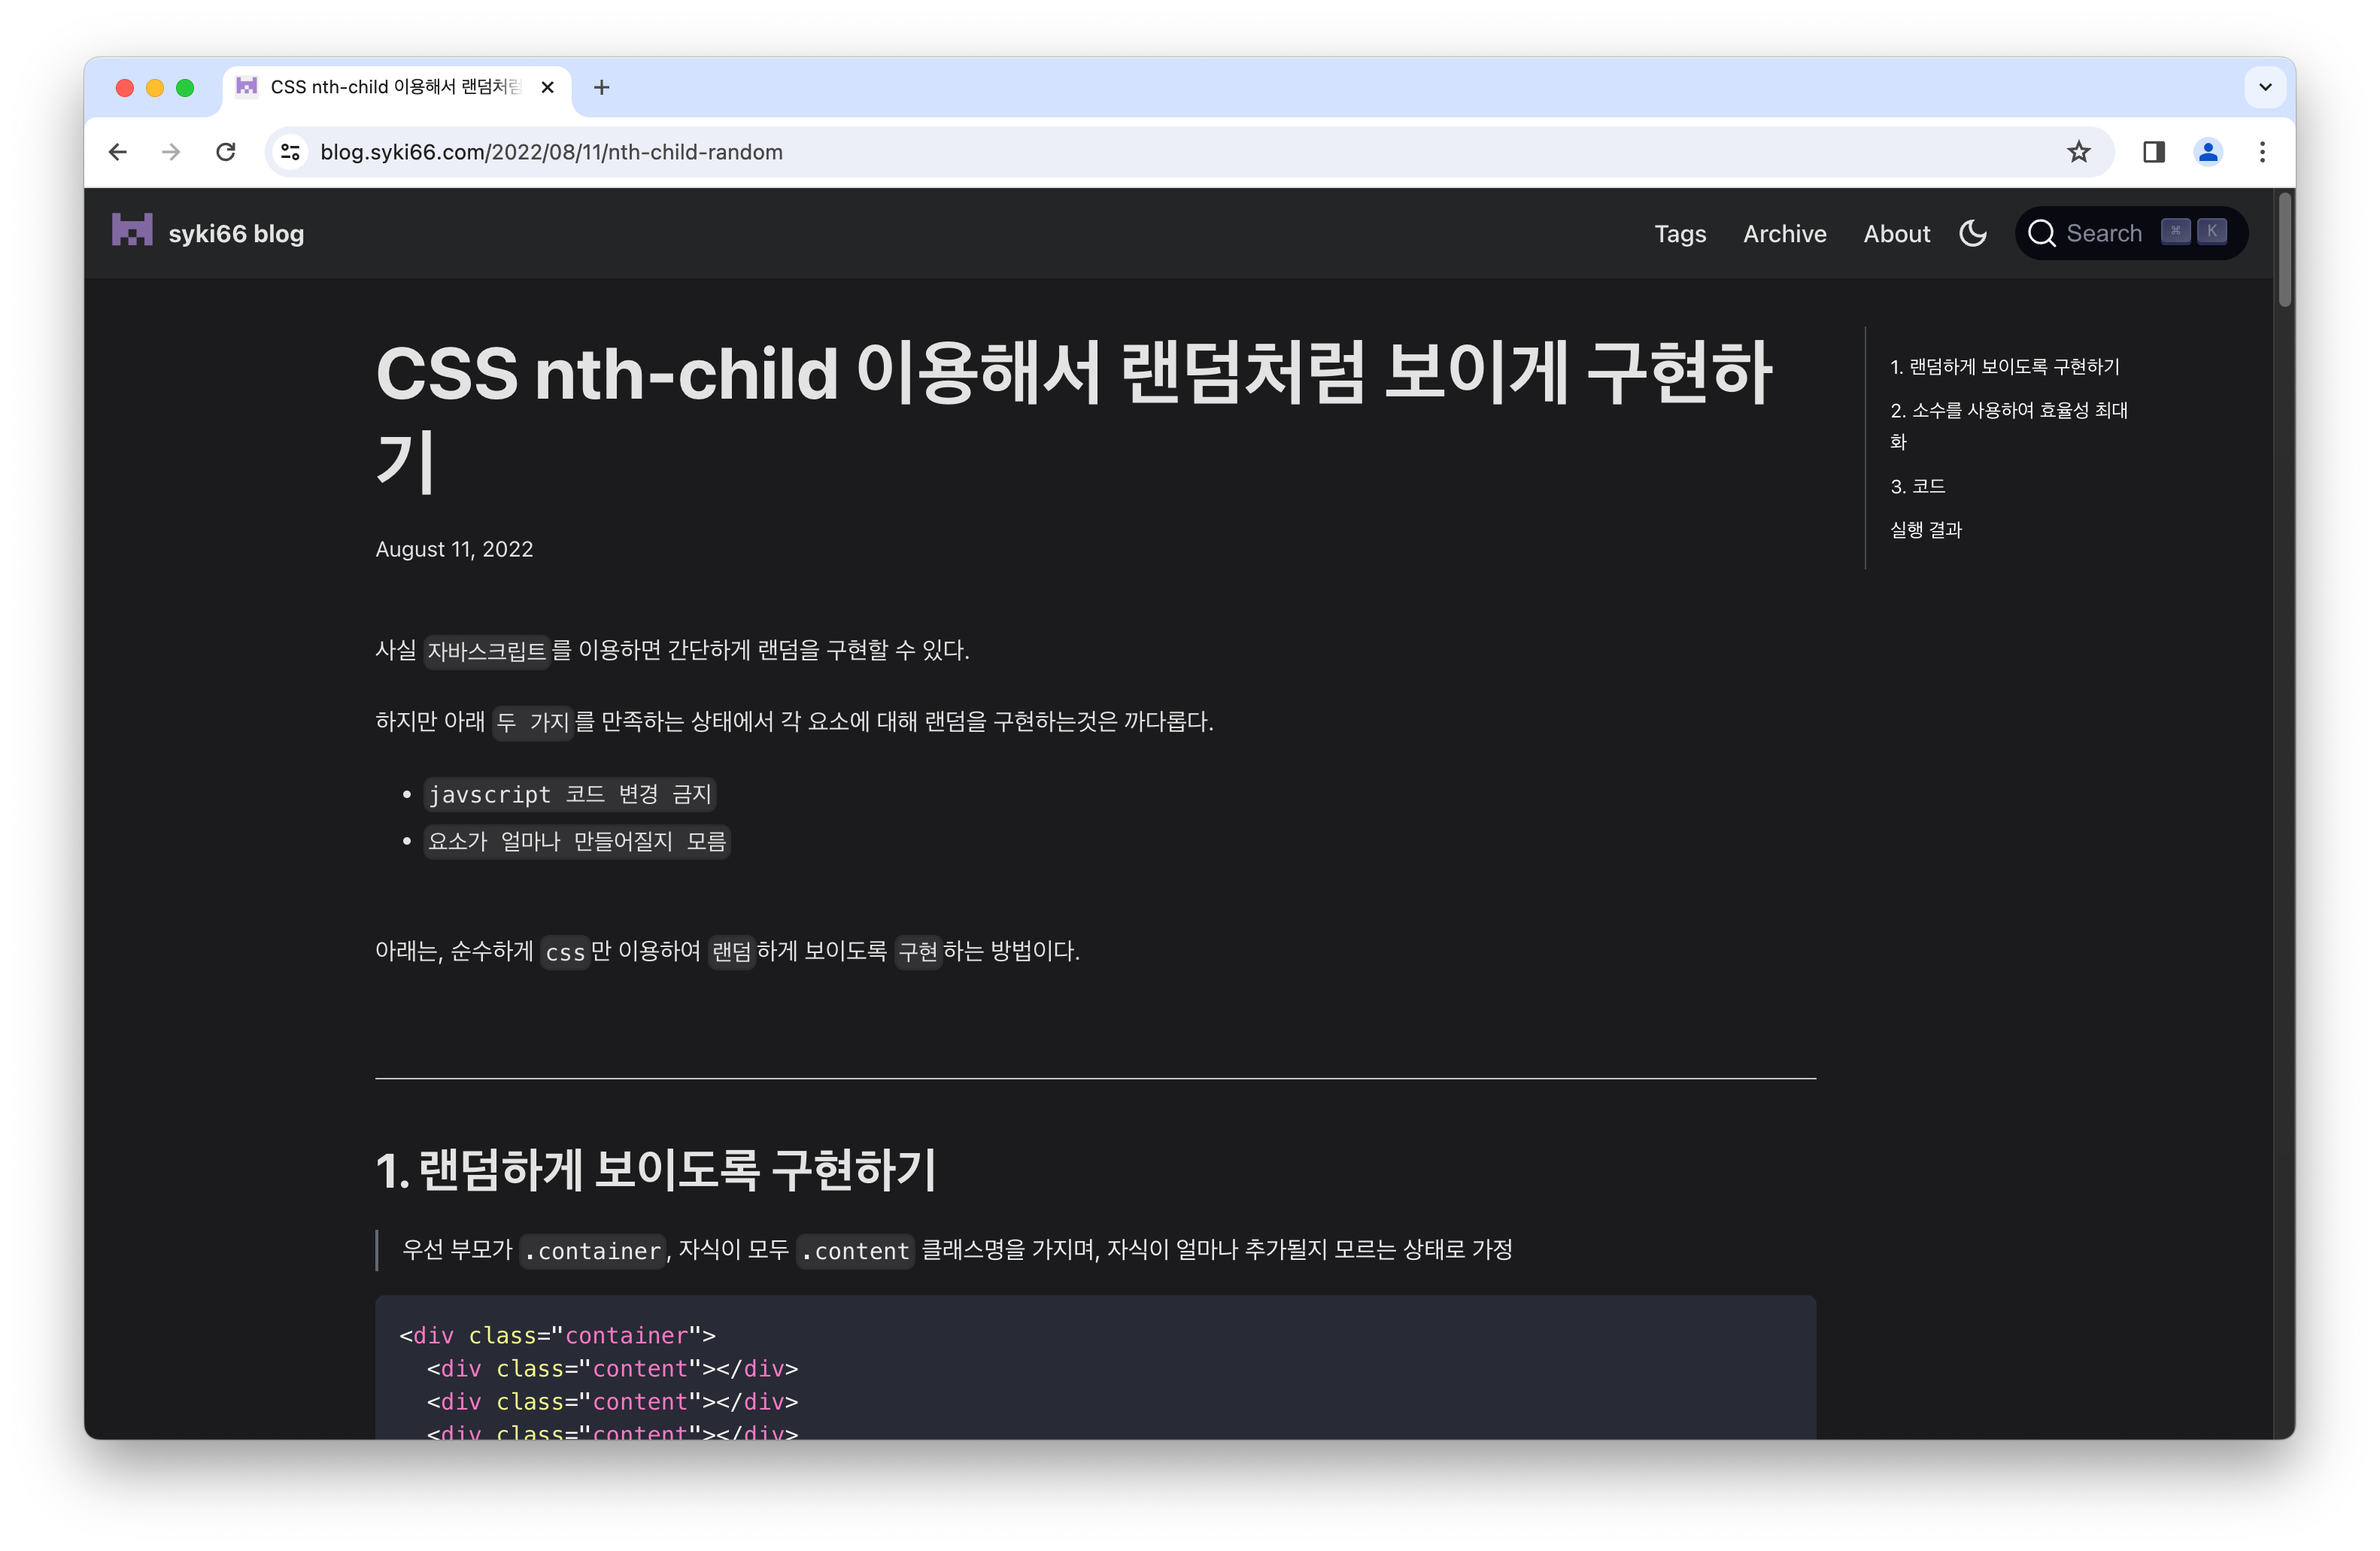
Task: Jump to '실행 결과' in table of contents
Action: pos(1925,530)
